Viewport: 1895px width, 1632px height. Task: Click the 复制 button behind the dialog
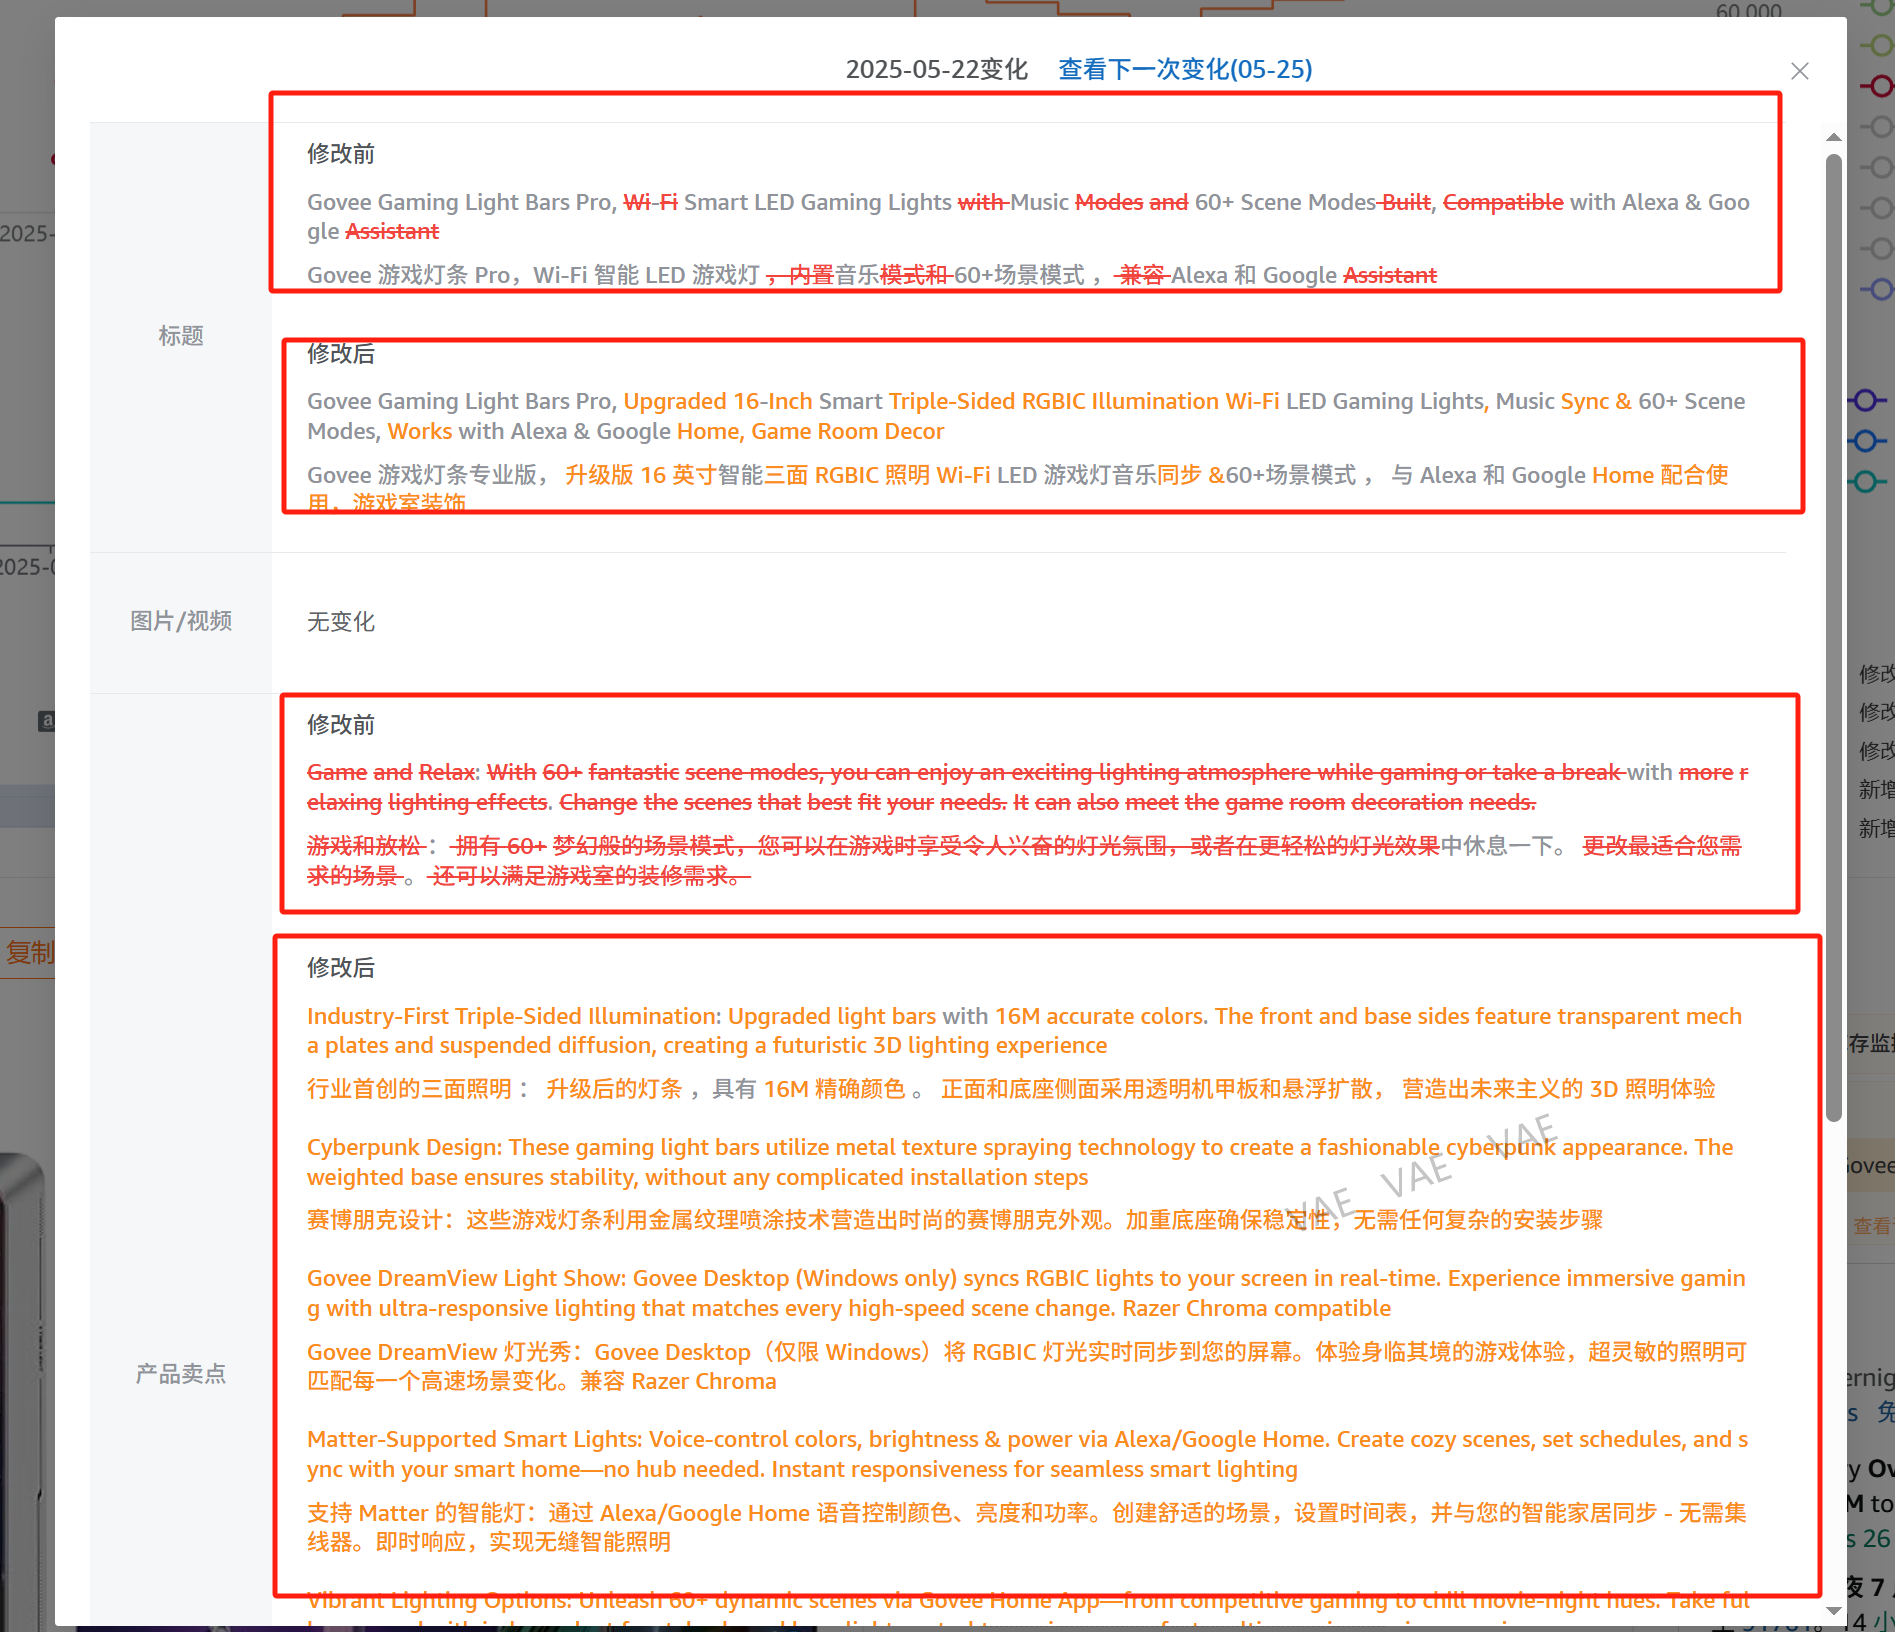click(x=28, y=952)
